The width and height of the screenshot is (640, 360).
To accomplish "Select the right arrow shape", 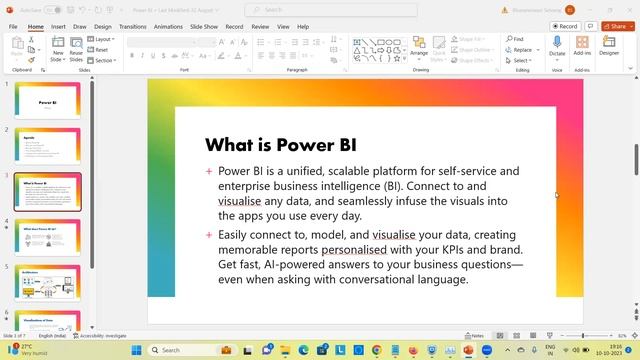I will [x=381, y=50].
